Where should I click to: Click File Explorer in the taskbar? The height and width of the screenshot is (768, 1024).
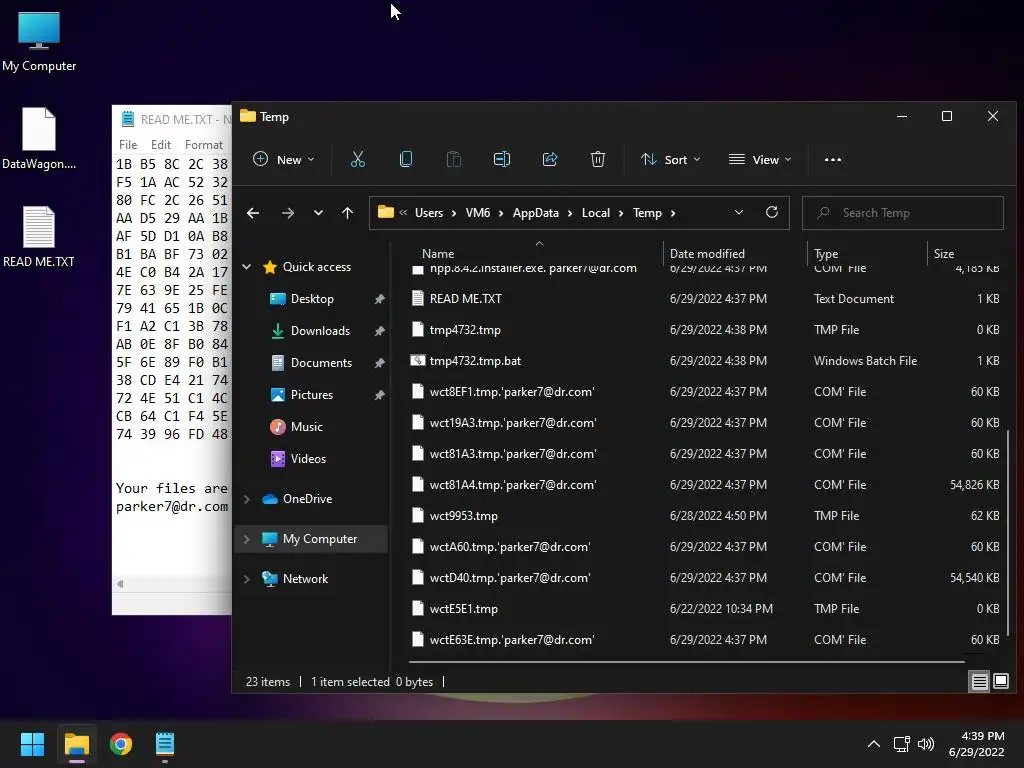pyautogui.click(x=76, y=744)
